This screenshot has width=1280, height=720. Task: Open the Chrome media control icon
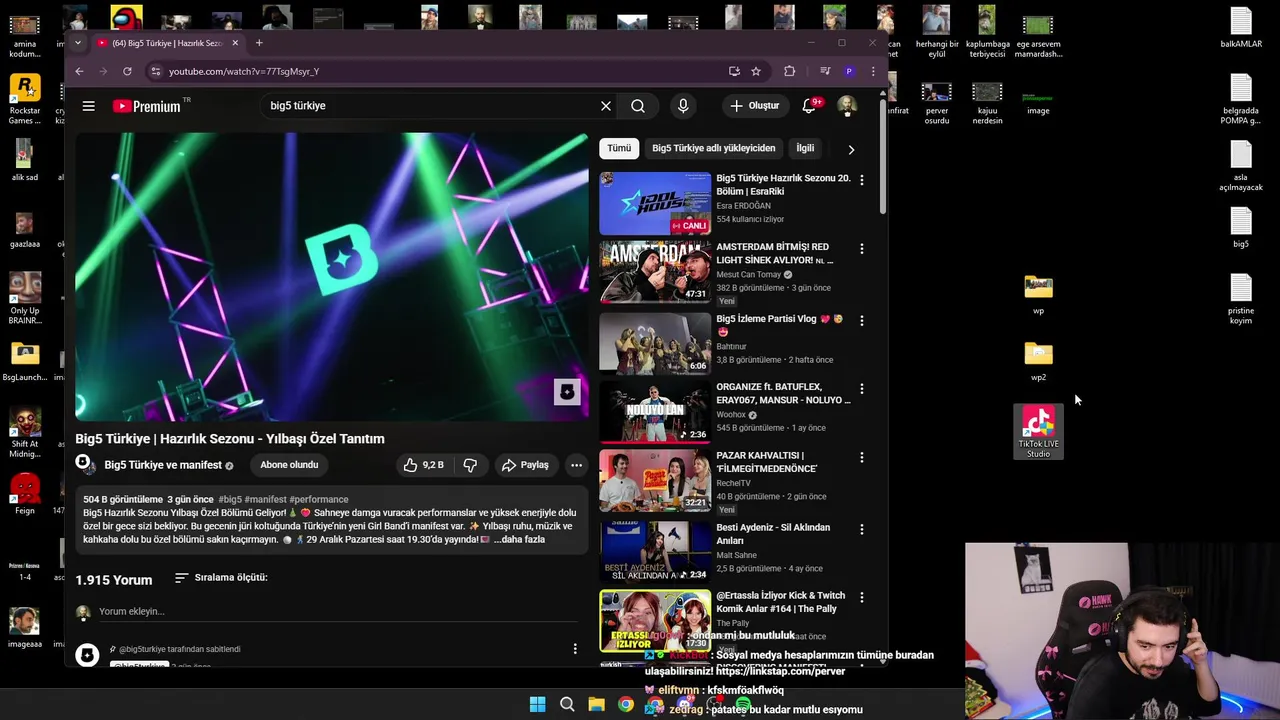[825, 71]
